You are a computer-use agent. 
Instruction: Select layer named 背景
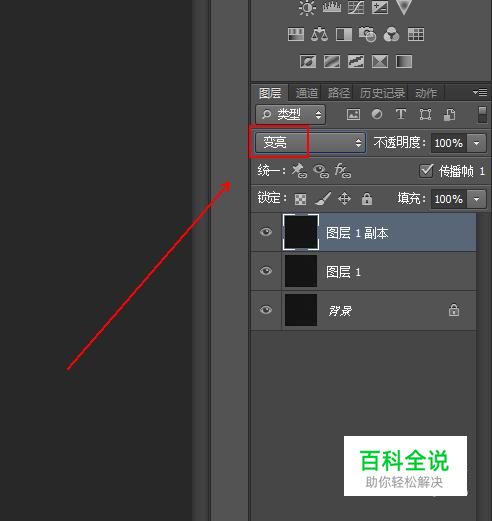[x=340, y=311]
